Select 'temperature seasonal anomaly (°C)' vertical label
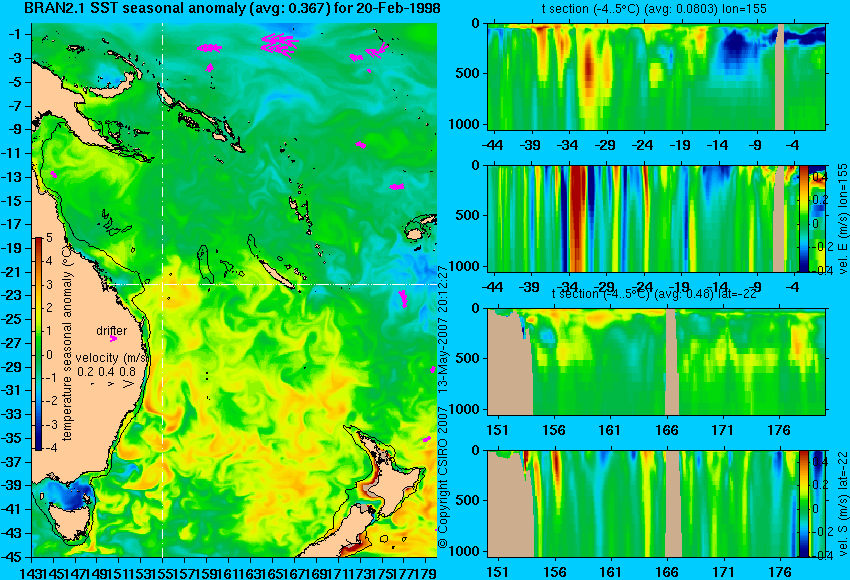Screen dimensions: 850x580 tap(67, 342)
